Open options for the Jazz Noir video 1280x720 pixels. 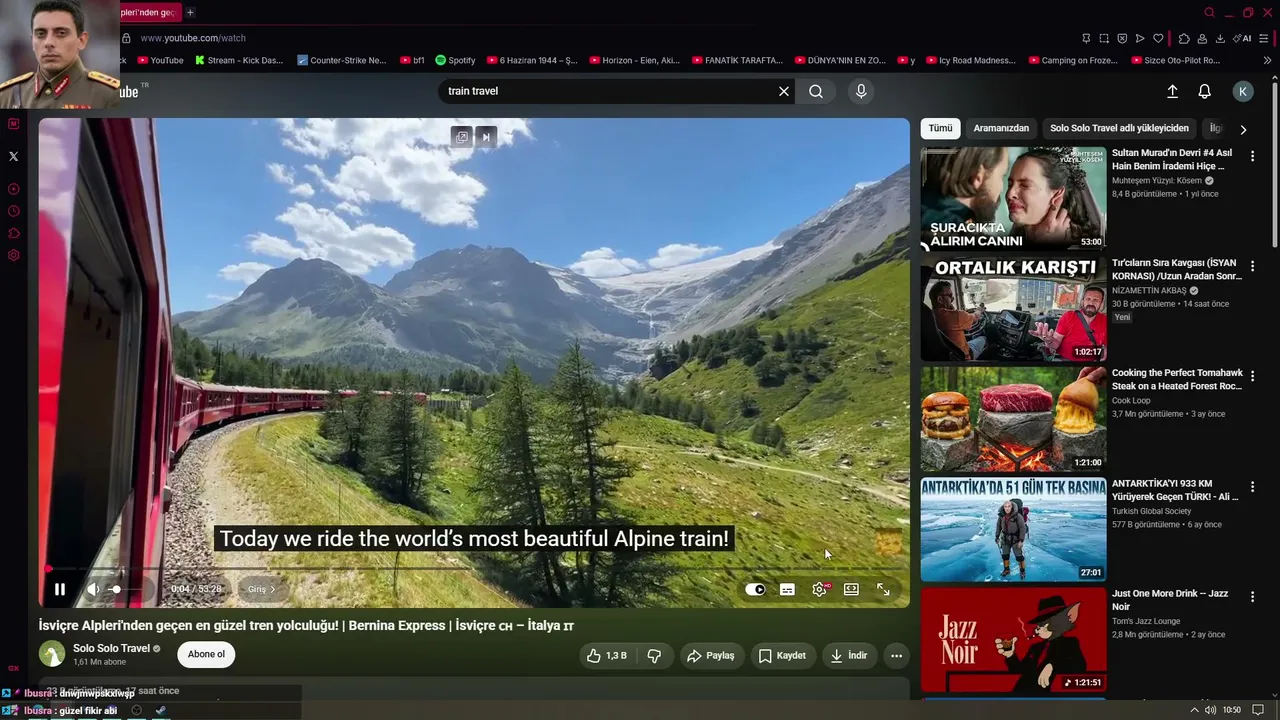[1252, 596]
